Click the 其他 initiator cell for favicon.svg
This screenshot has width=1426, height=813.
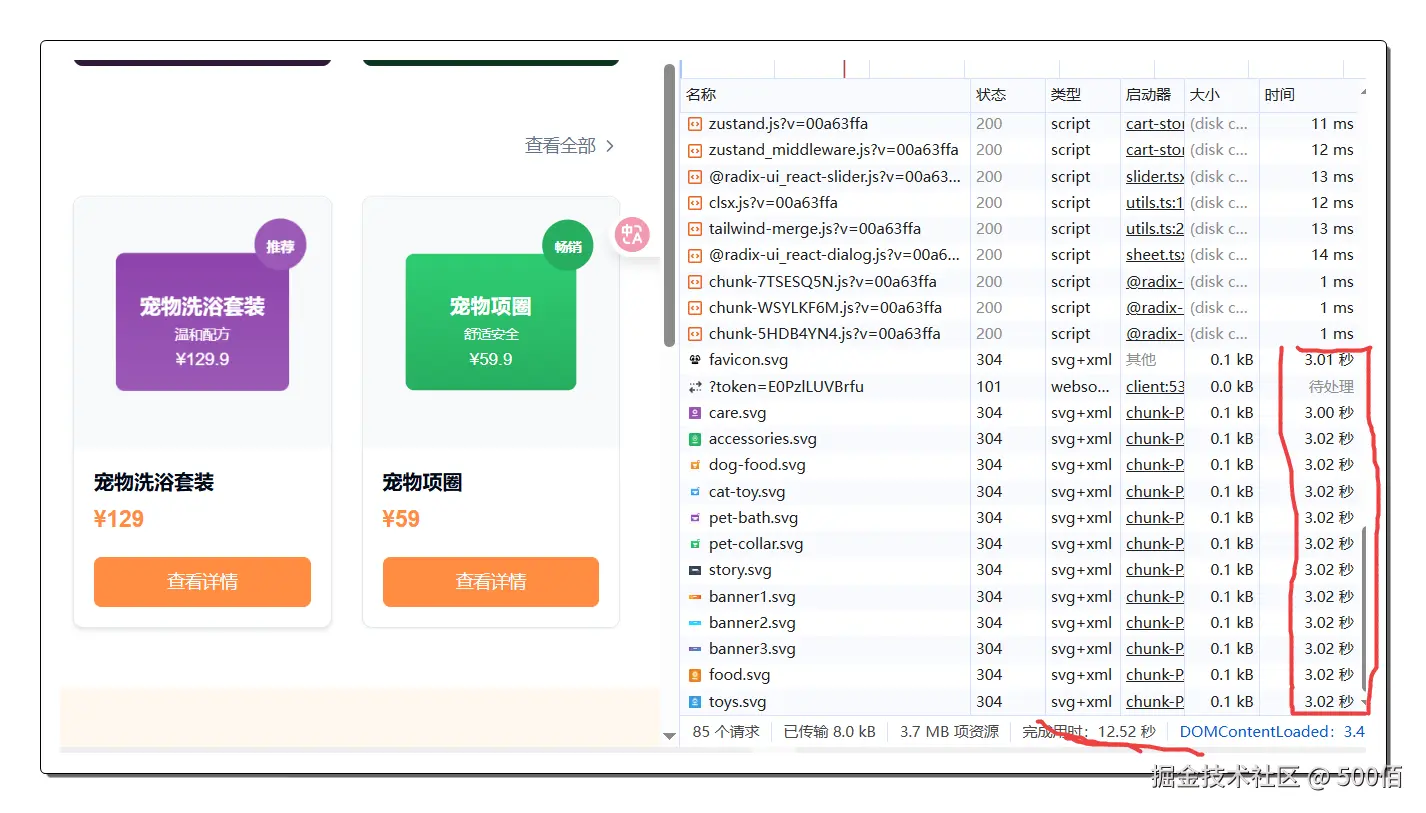coord(1141,360)
